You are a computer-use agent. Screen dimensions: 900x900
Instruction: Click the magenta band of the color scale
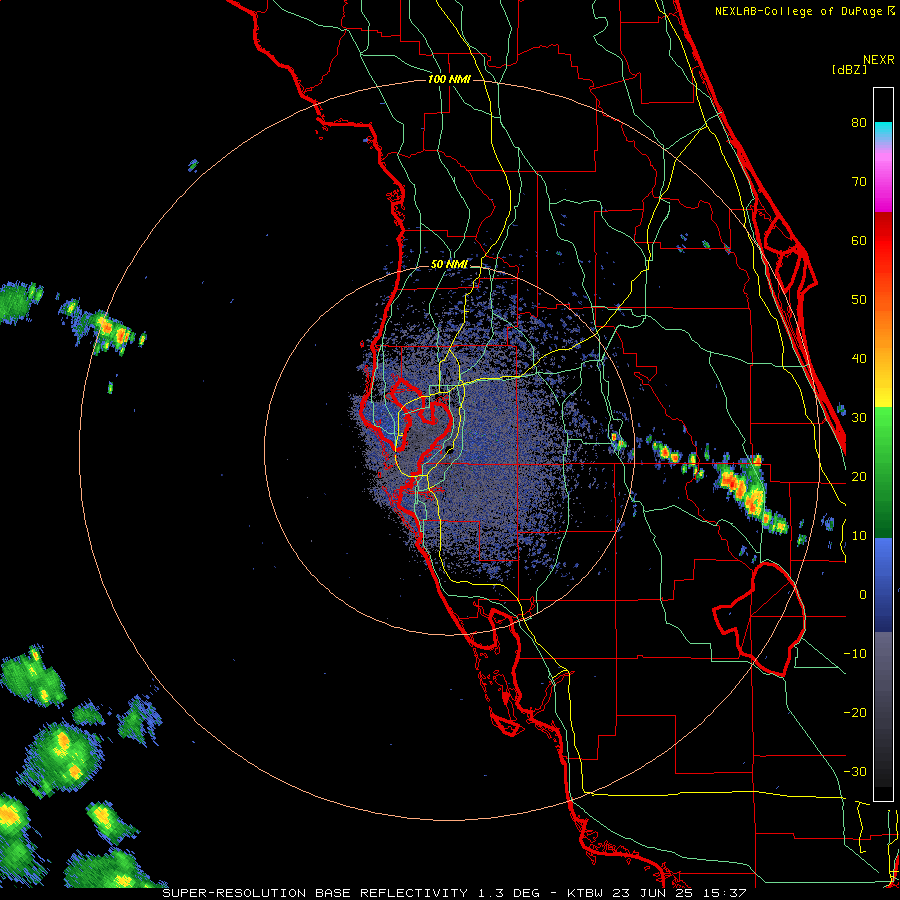(883, 181)
